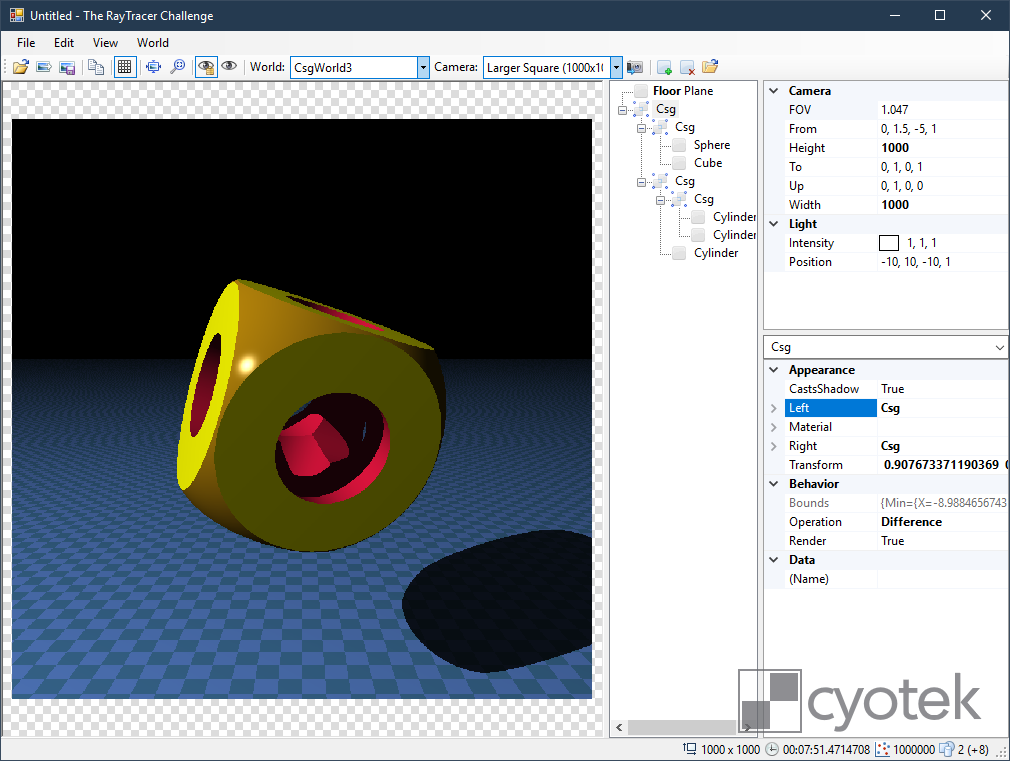Viewport: 1010px width, 761px height.
Task: Add a new camera with the green plus icon
Action: 664,67
